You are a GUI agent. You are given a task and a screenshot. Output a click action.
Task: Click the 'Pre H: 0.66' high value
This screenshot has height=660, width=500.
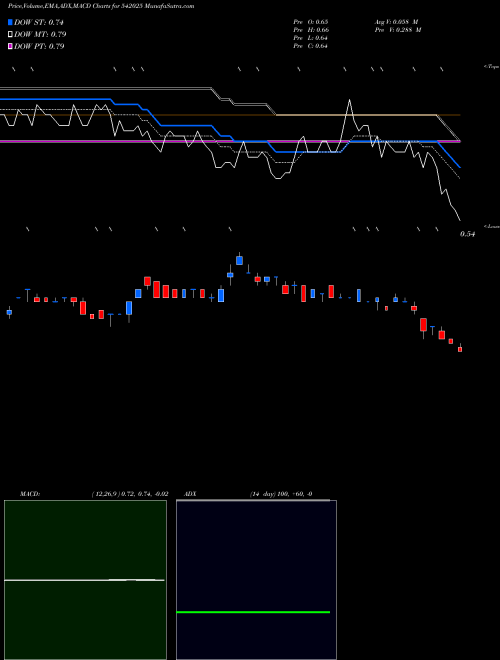[311, 30]
